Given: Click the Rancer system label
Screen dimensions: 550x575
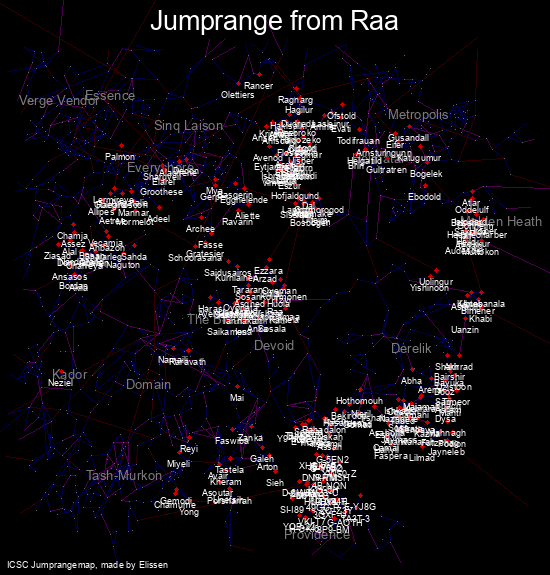Looking at the screenshot, I should click(258, 86).
